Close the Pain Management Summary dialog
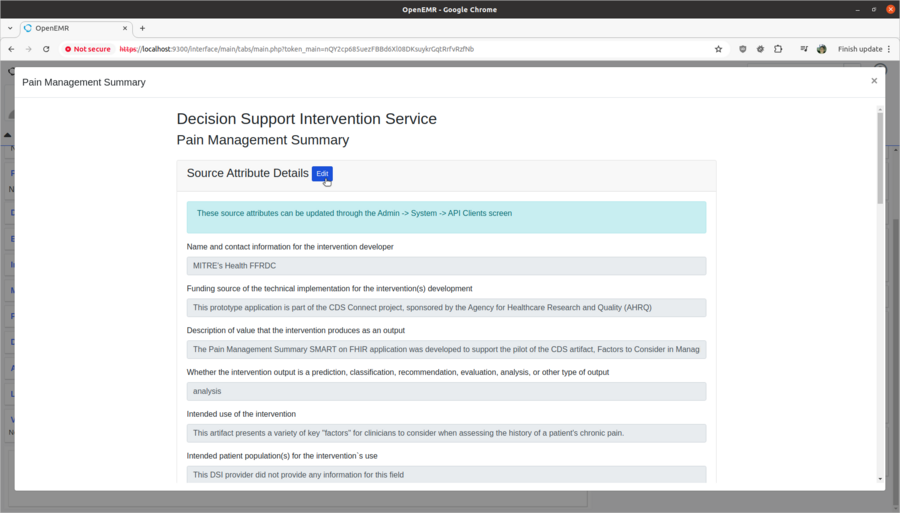Screen dimensions: 900x513 pos(874,81)
